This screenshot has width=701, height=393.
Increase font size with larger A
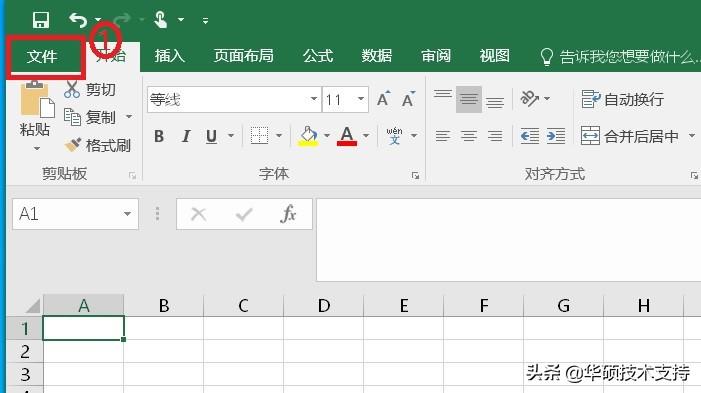(383, 99)
